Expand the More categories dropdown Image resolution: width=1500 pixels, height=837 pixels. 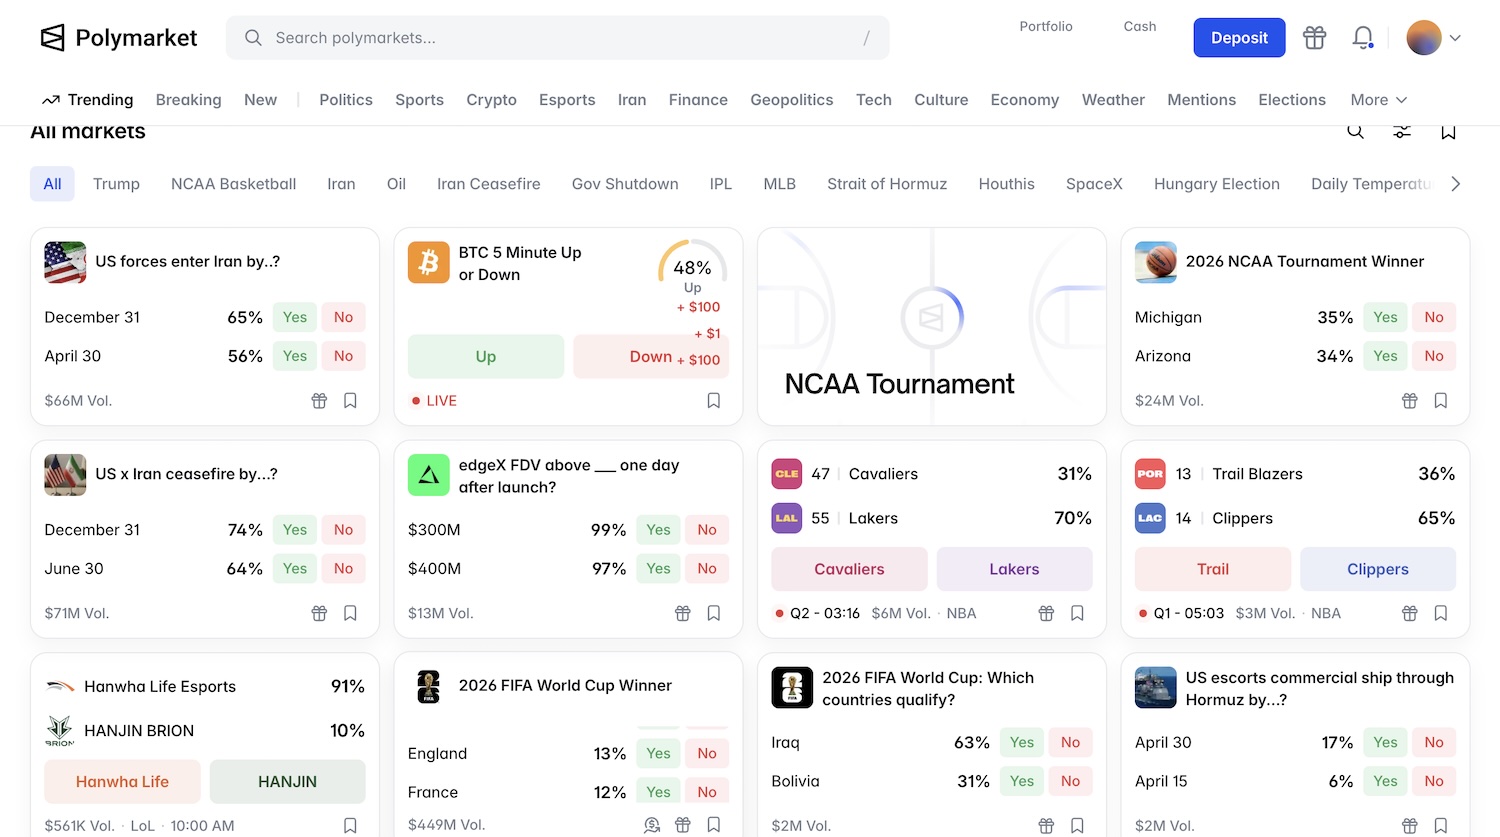click(1378, 100)
